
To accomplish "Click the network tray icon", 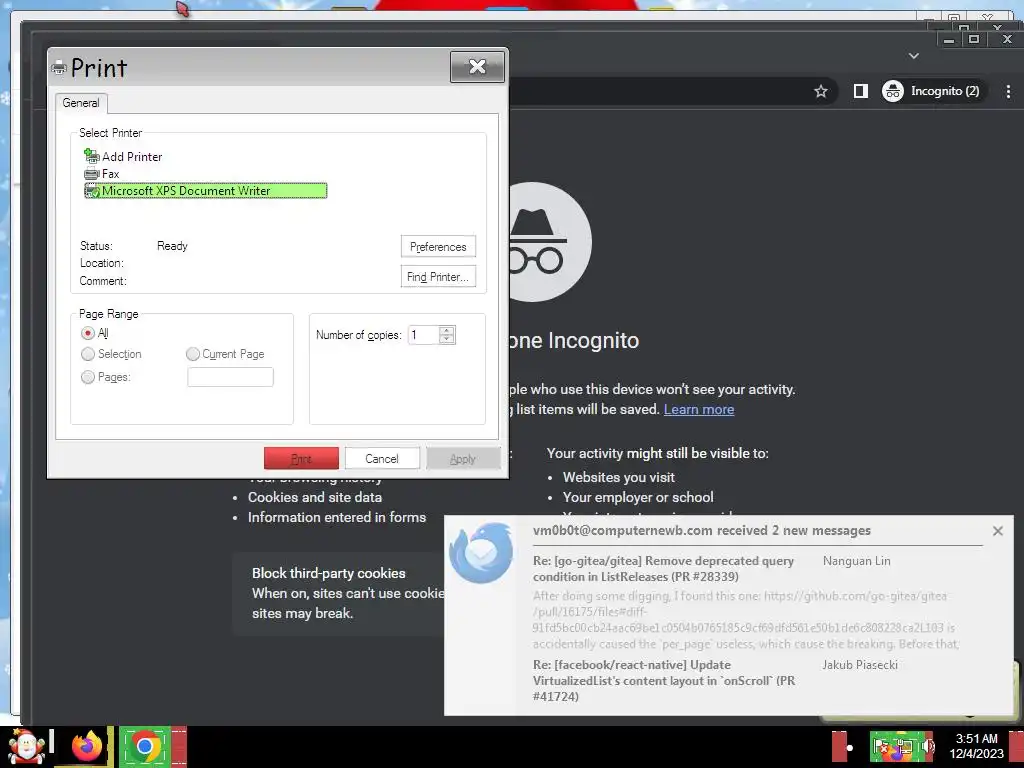I will click(906, 747).
